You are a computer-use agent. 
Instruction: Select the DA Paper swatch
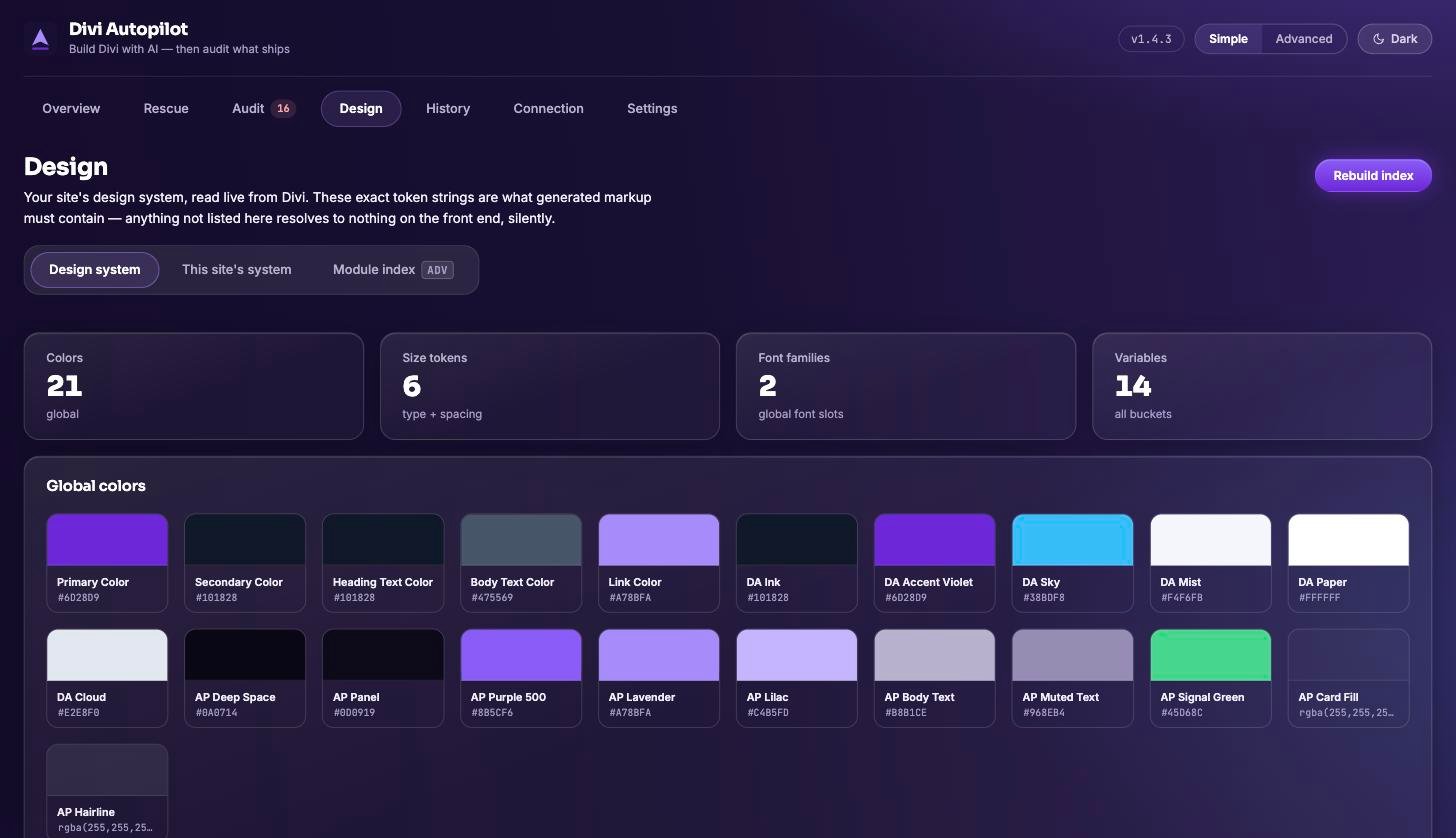1349,563
